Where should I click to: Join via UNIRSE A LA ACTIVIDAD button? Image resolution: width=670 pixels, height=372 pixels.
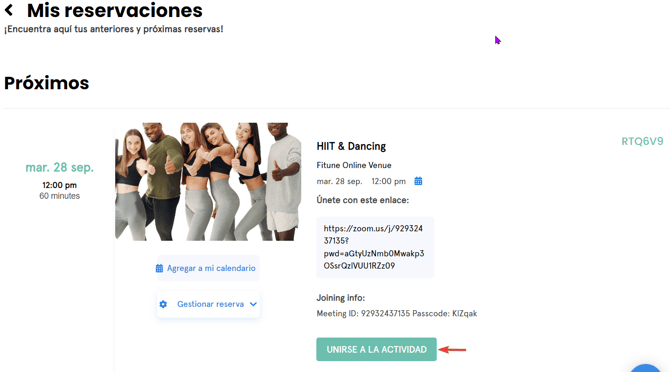(x=376, y=349)
